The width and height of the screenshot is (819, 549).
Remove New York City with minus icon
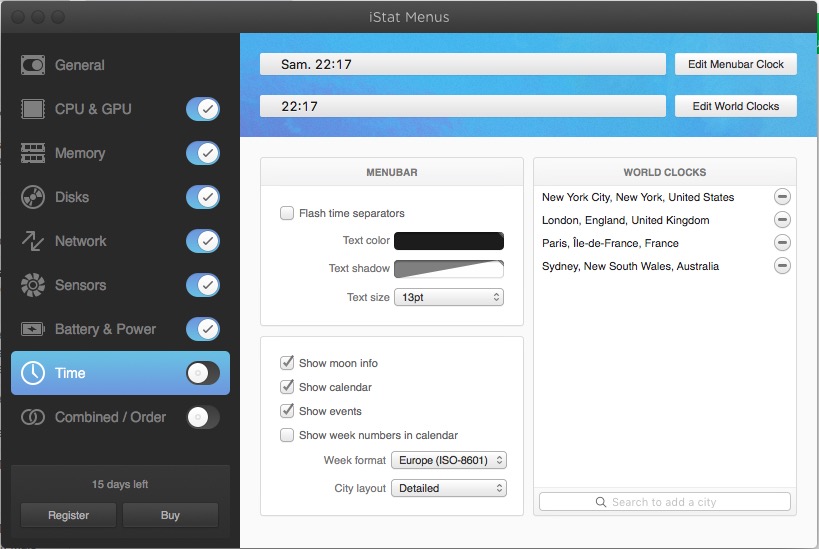(782, 197)
